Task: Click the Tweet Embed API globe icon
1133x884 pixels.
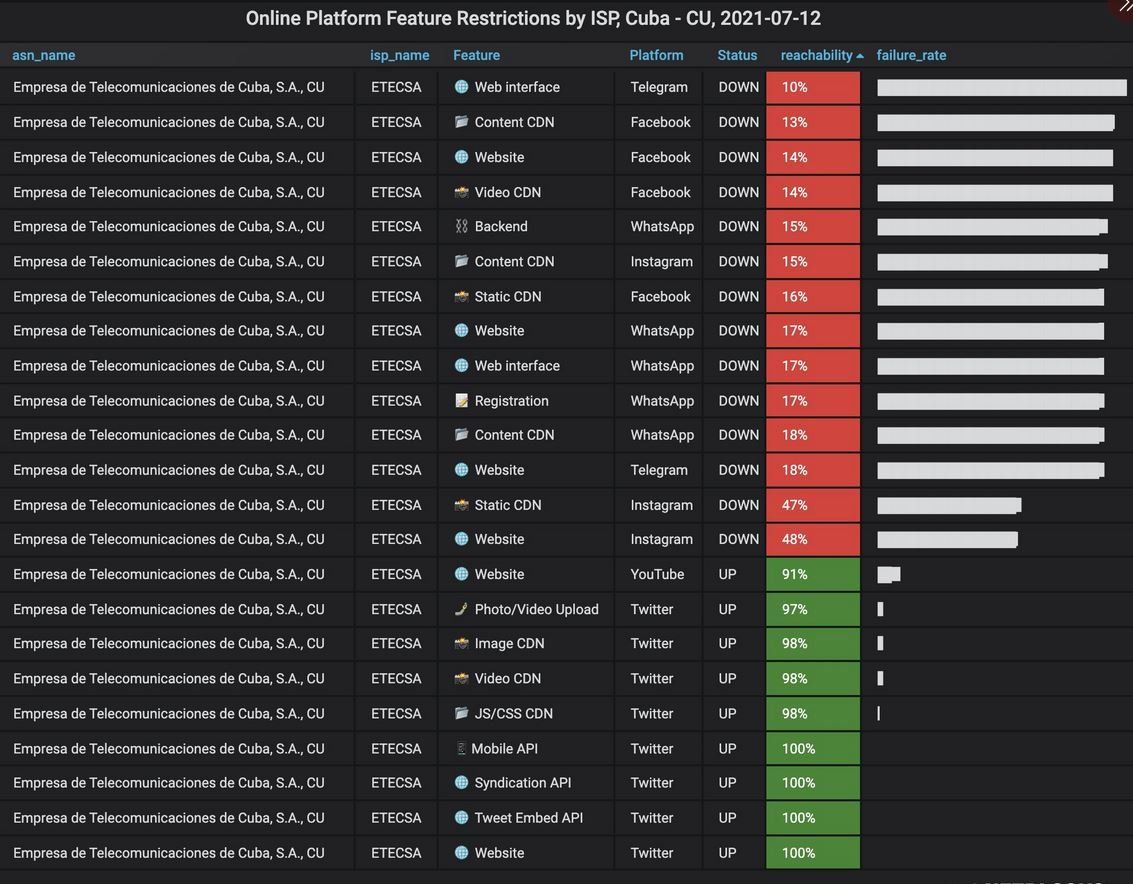Action: point(460,817)
